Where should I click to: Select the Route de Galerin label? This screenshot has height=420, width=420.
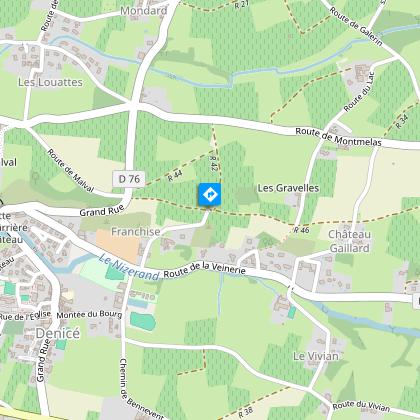tap(356, 27)
